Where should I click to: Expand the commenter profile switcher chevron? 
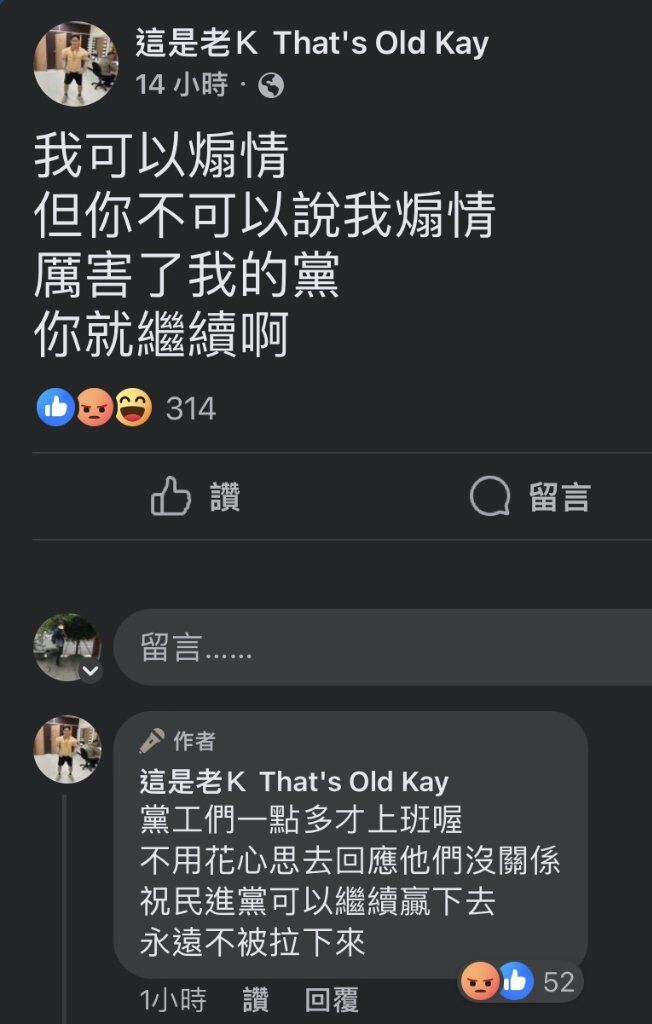(90, 671)
